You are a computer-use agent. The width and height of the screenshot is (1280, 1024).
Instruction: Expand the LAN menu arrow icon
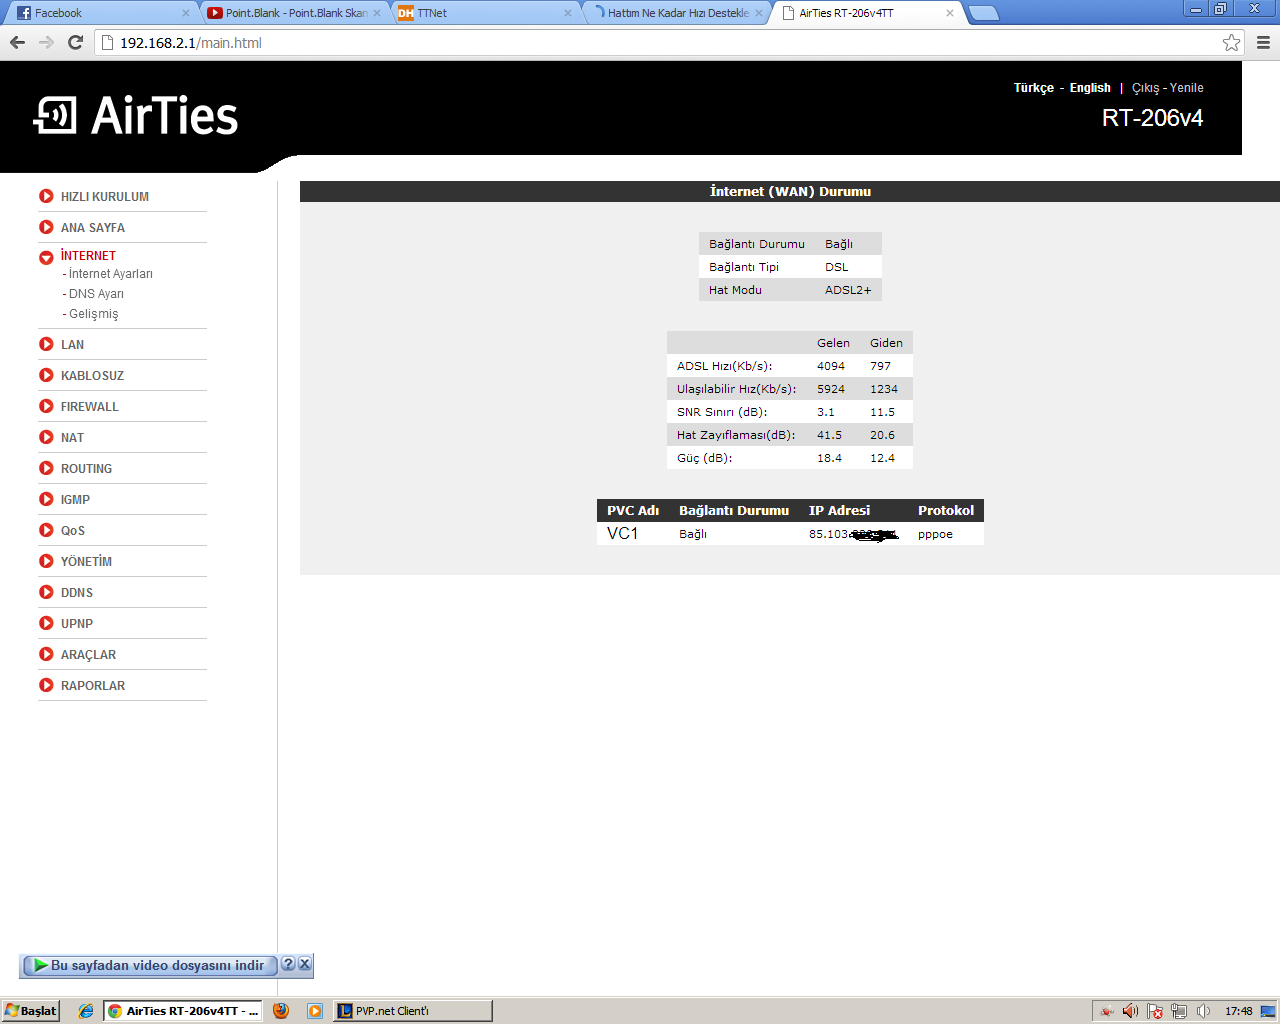pyautogui.click(x=46, y=344)
